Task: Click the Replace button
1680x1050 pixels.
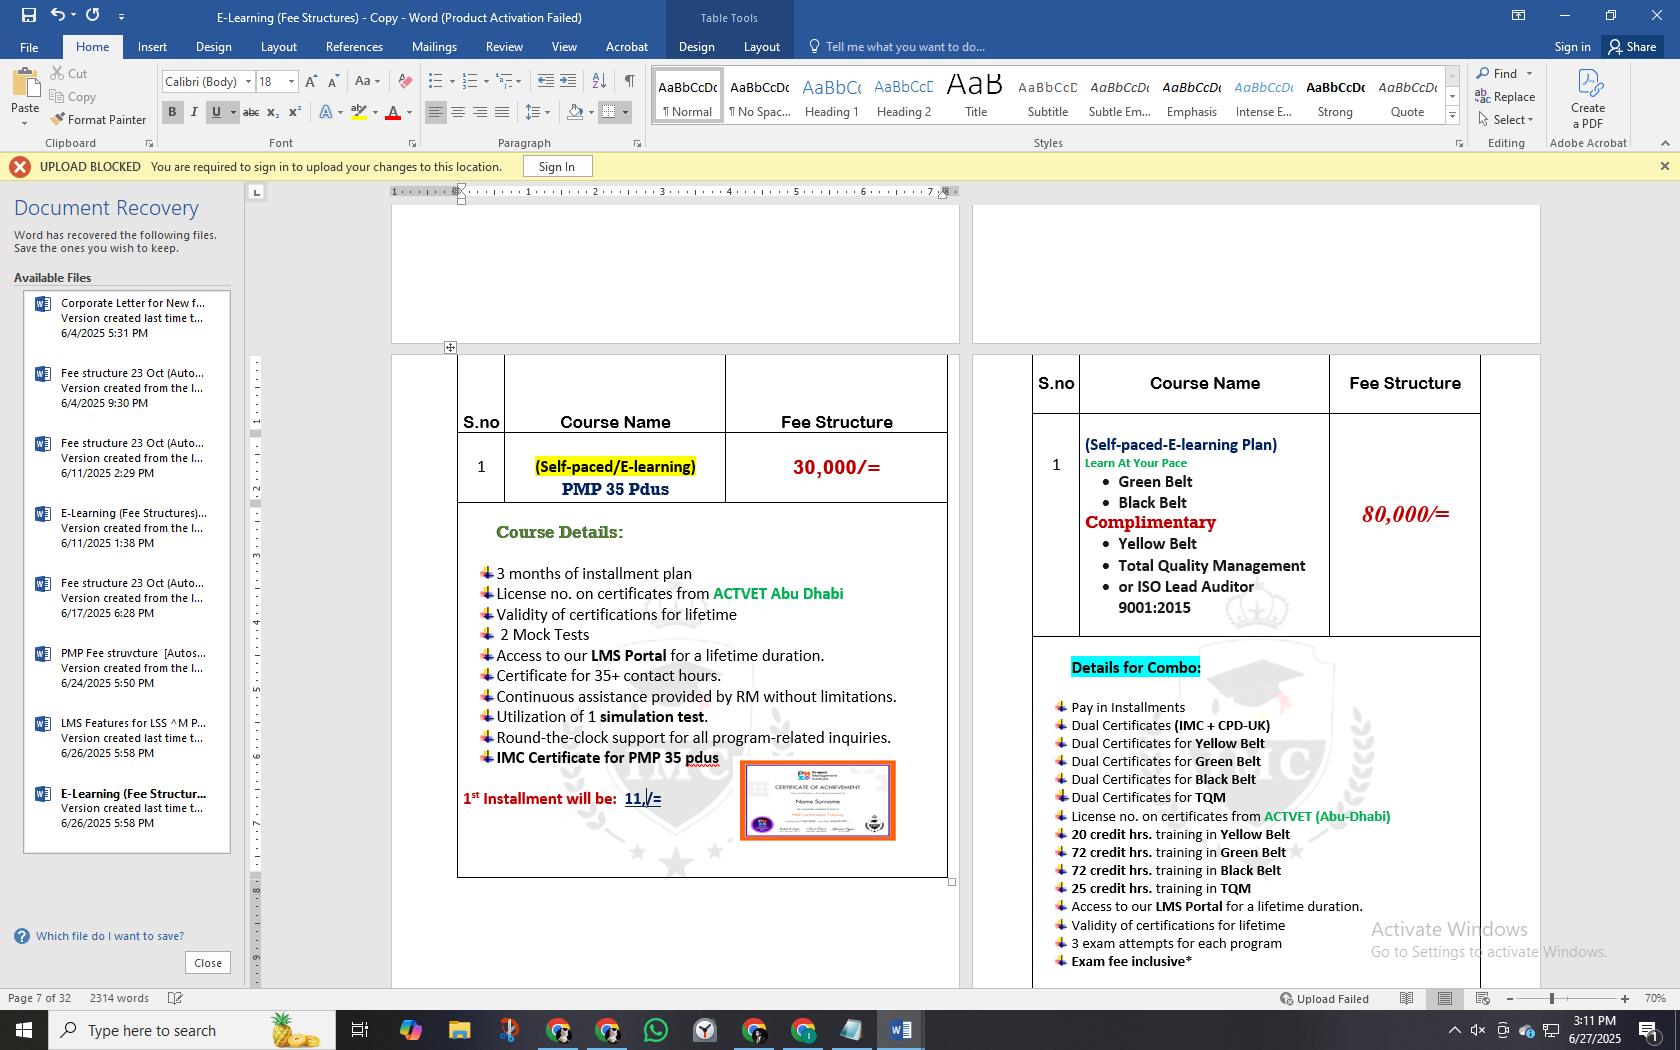Action: click(1505, 97)
